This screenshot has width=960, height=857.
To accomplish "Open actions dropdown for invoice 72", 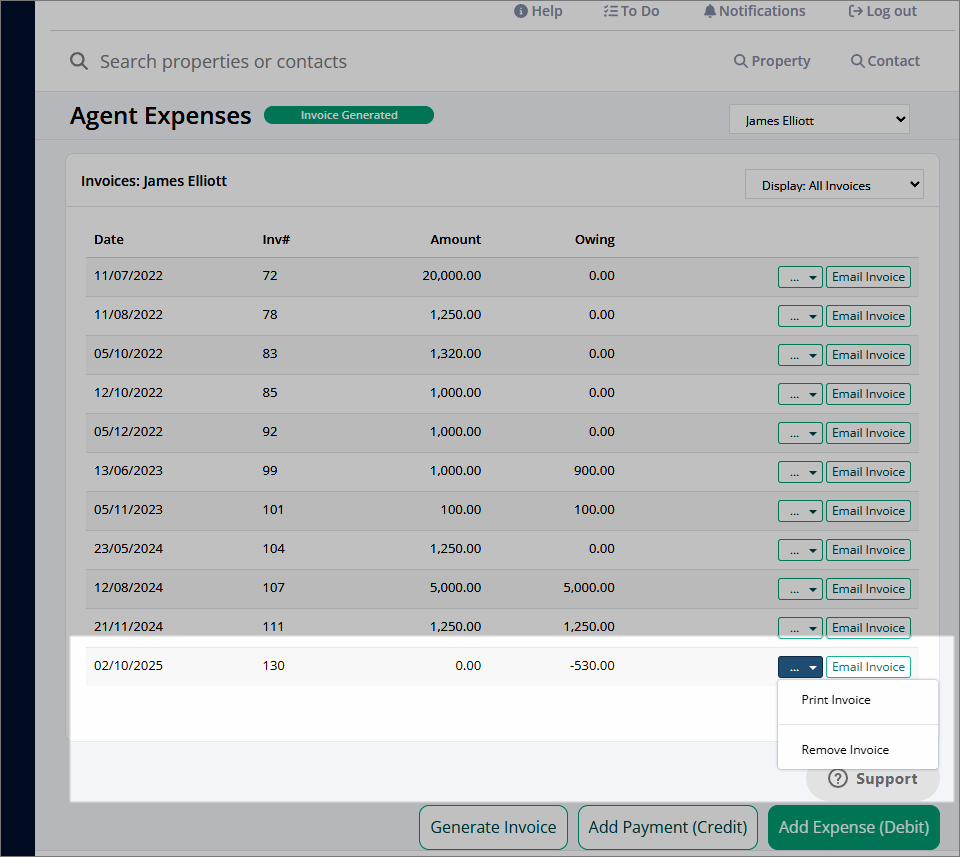I will (800, 277).
